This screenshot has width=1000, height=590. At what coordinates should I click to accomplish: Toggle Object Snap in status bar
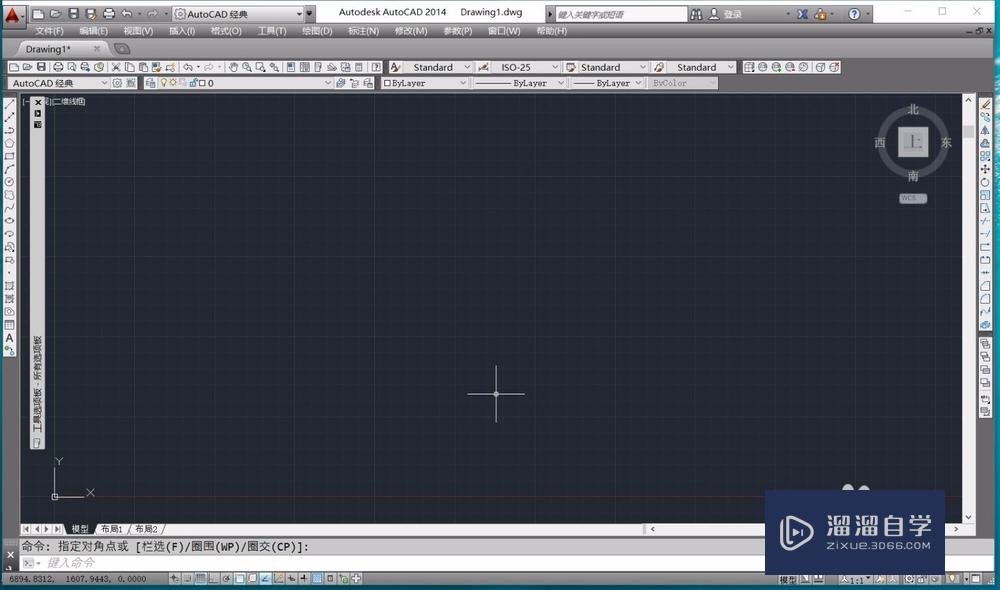tap(239, 579)
